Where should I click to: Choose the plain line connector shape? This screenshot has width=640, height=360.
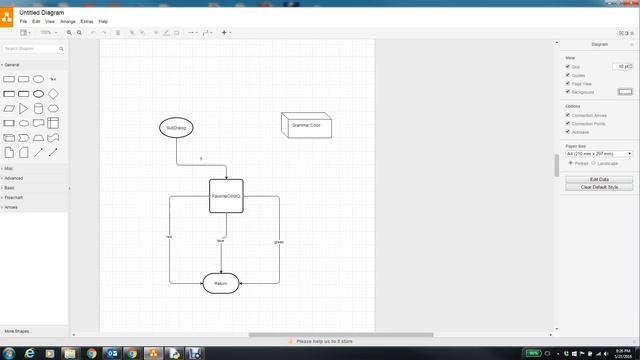tap(38, 153)
